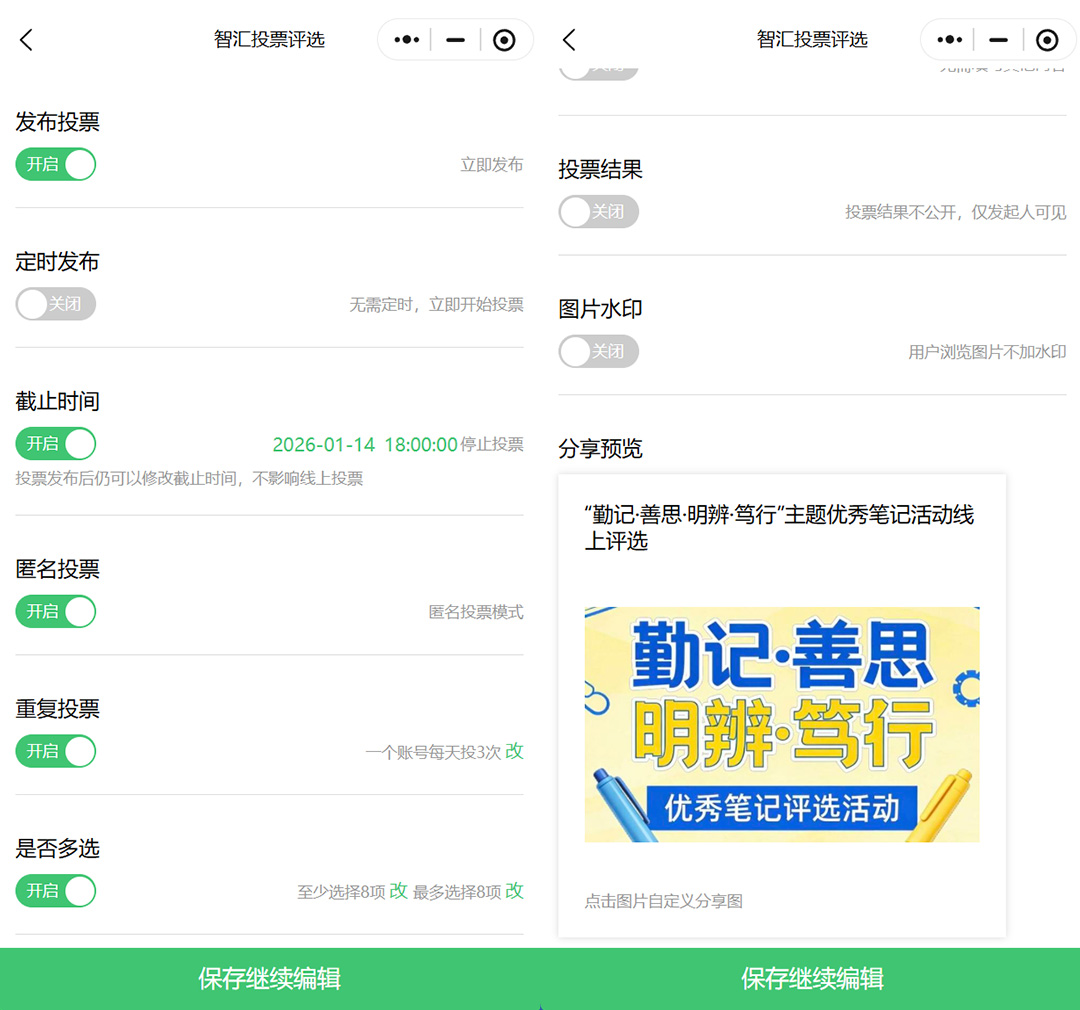Edit the deadline 2026-01-14 18:00:00
The image size is (1080, 1010).
[365, 444]
